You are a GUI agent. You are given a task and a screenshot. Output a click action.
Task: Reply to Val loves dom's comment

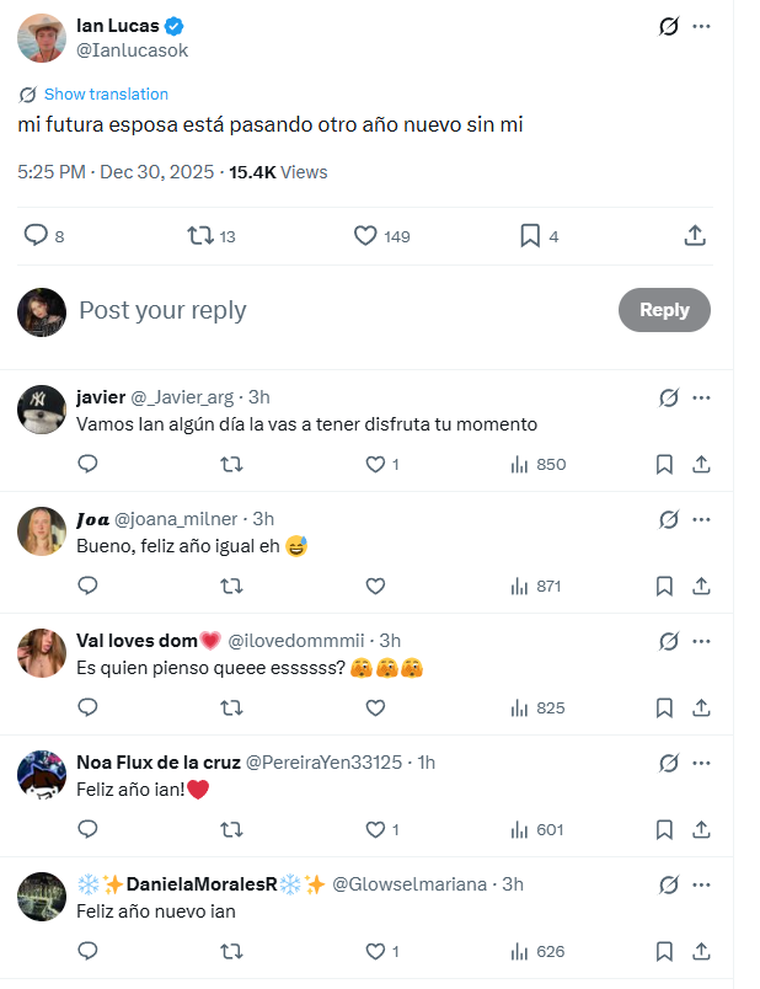pos(88,708)
